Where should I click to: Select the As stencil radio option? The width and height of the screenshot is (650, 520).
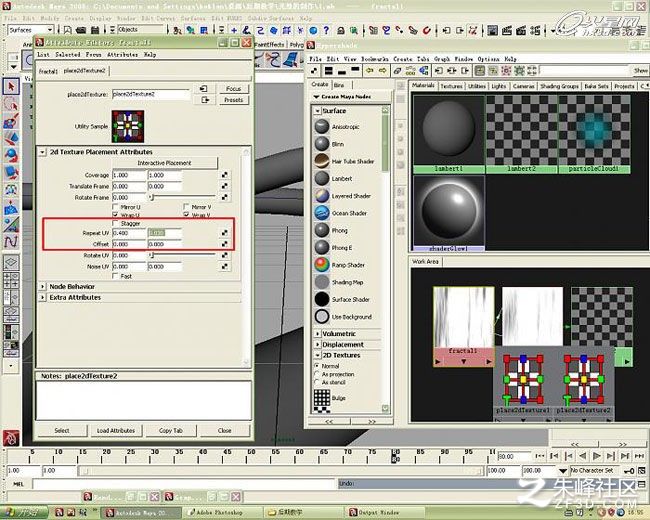point(317,382)
